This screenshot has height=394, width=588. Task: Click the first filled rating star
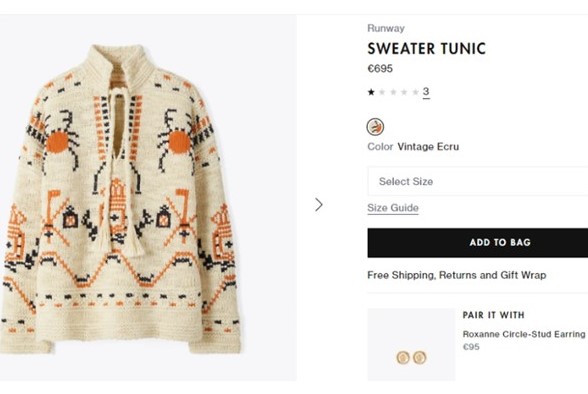coord(371,92)
